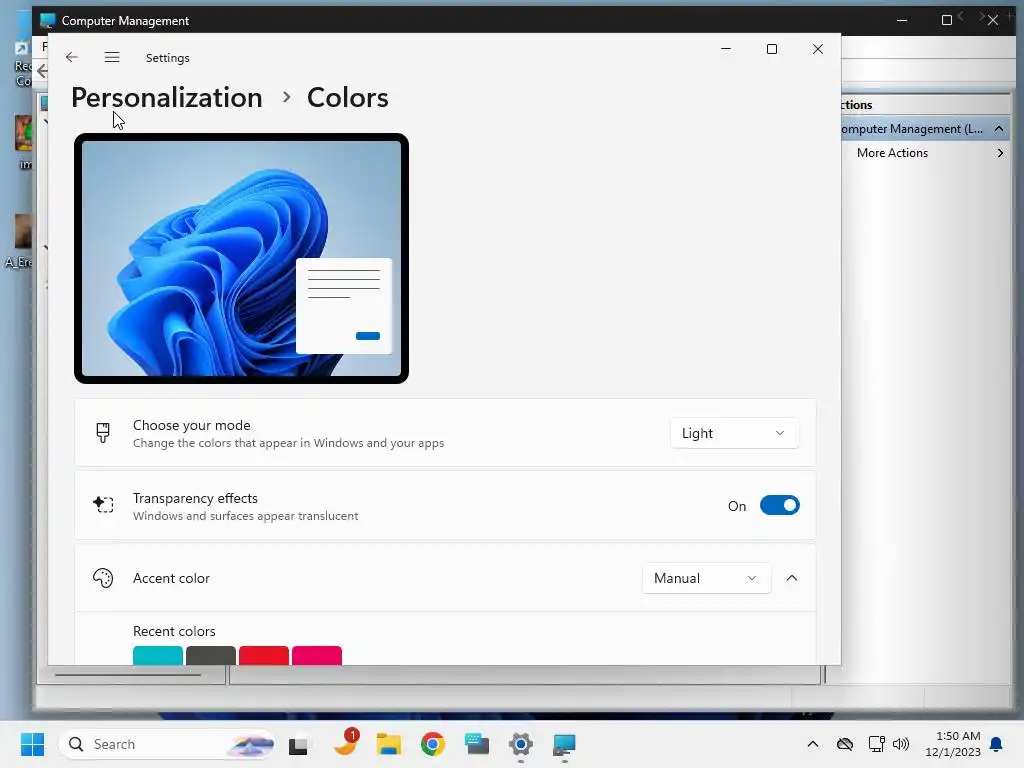Viewport: 1024px width, 768px height.
Task: Select the red recent color swatch
Action: [264, 655]
